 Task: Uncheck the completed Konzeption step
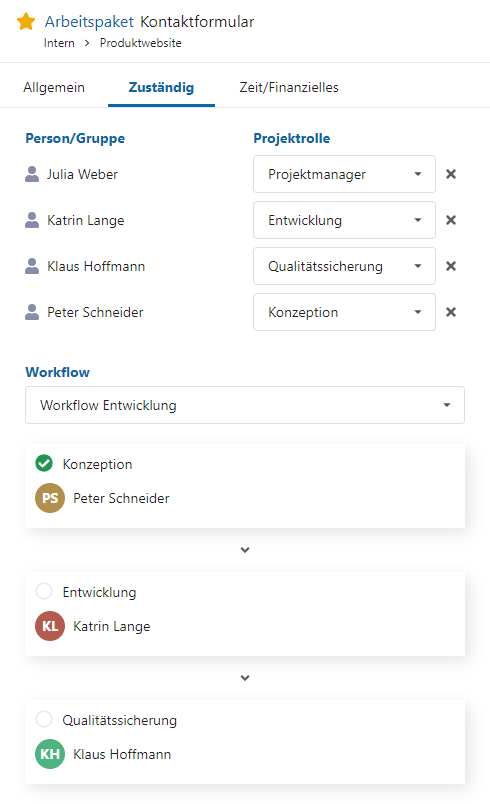44,464
